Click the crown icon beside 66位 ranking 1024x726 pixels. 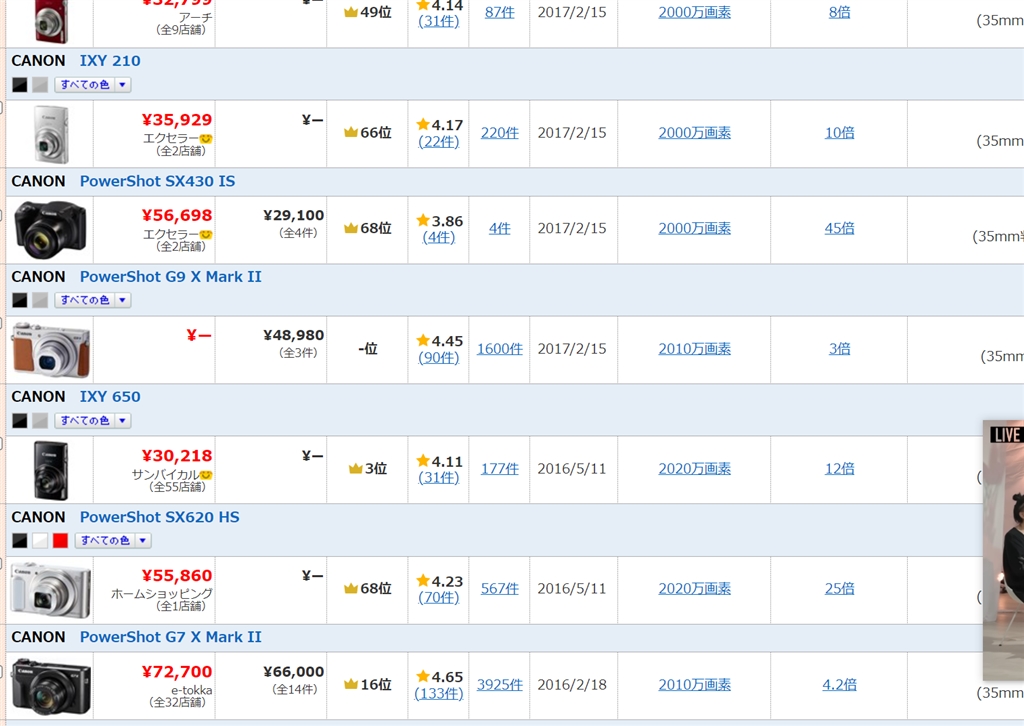(x=351, y=133)
